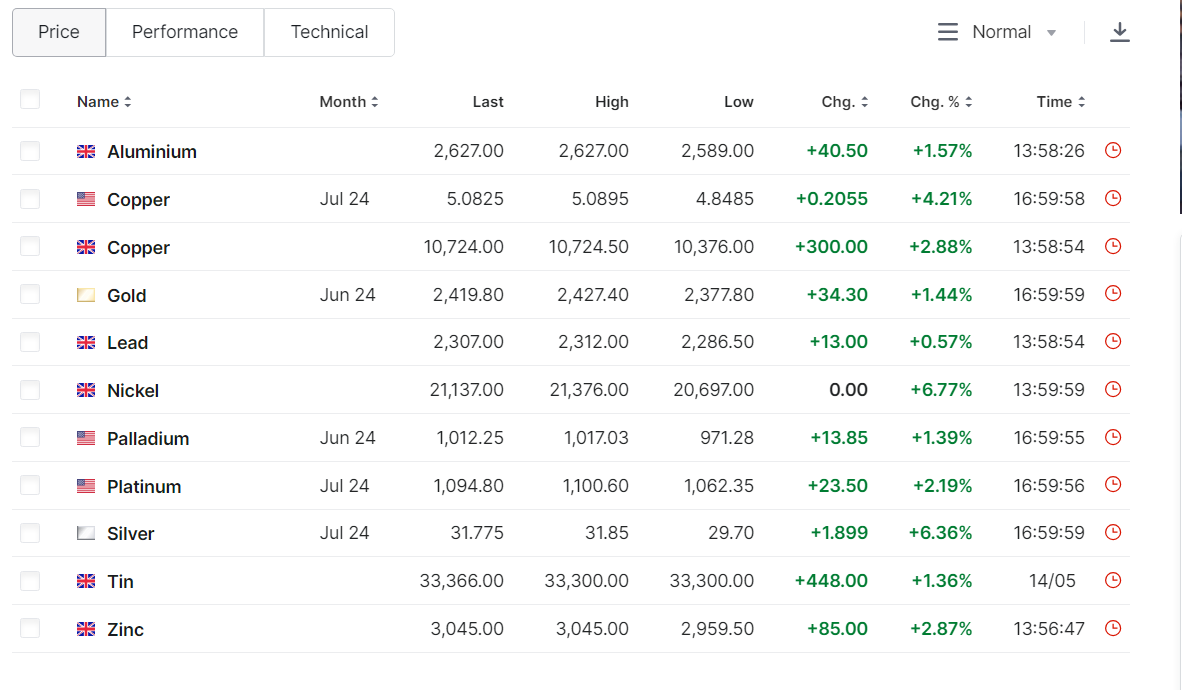The image size is (1182, 690).
Task: Select all rows with header checkbox
Action: 30,100
